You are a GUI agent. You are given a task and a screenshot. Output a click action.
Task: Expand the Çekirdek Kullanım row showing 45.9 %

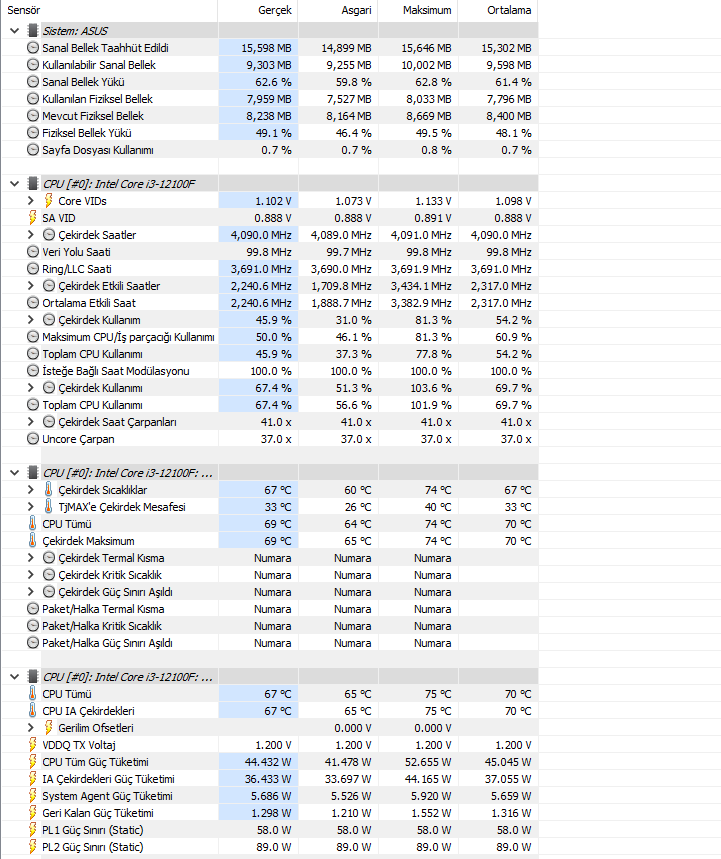coord(31,319)
